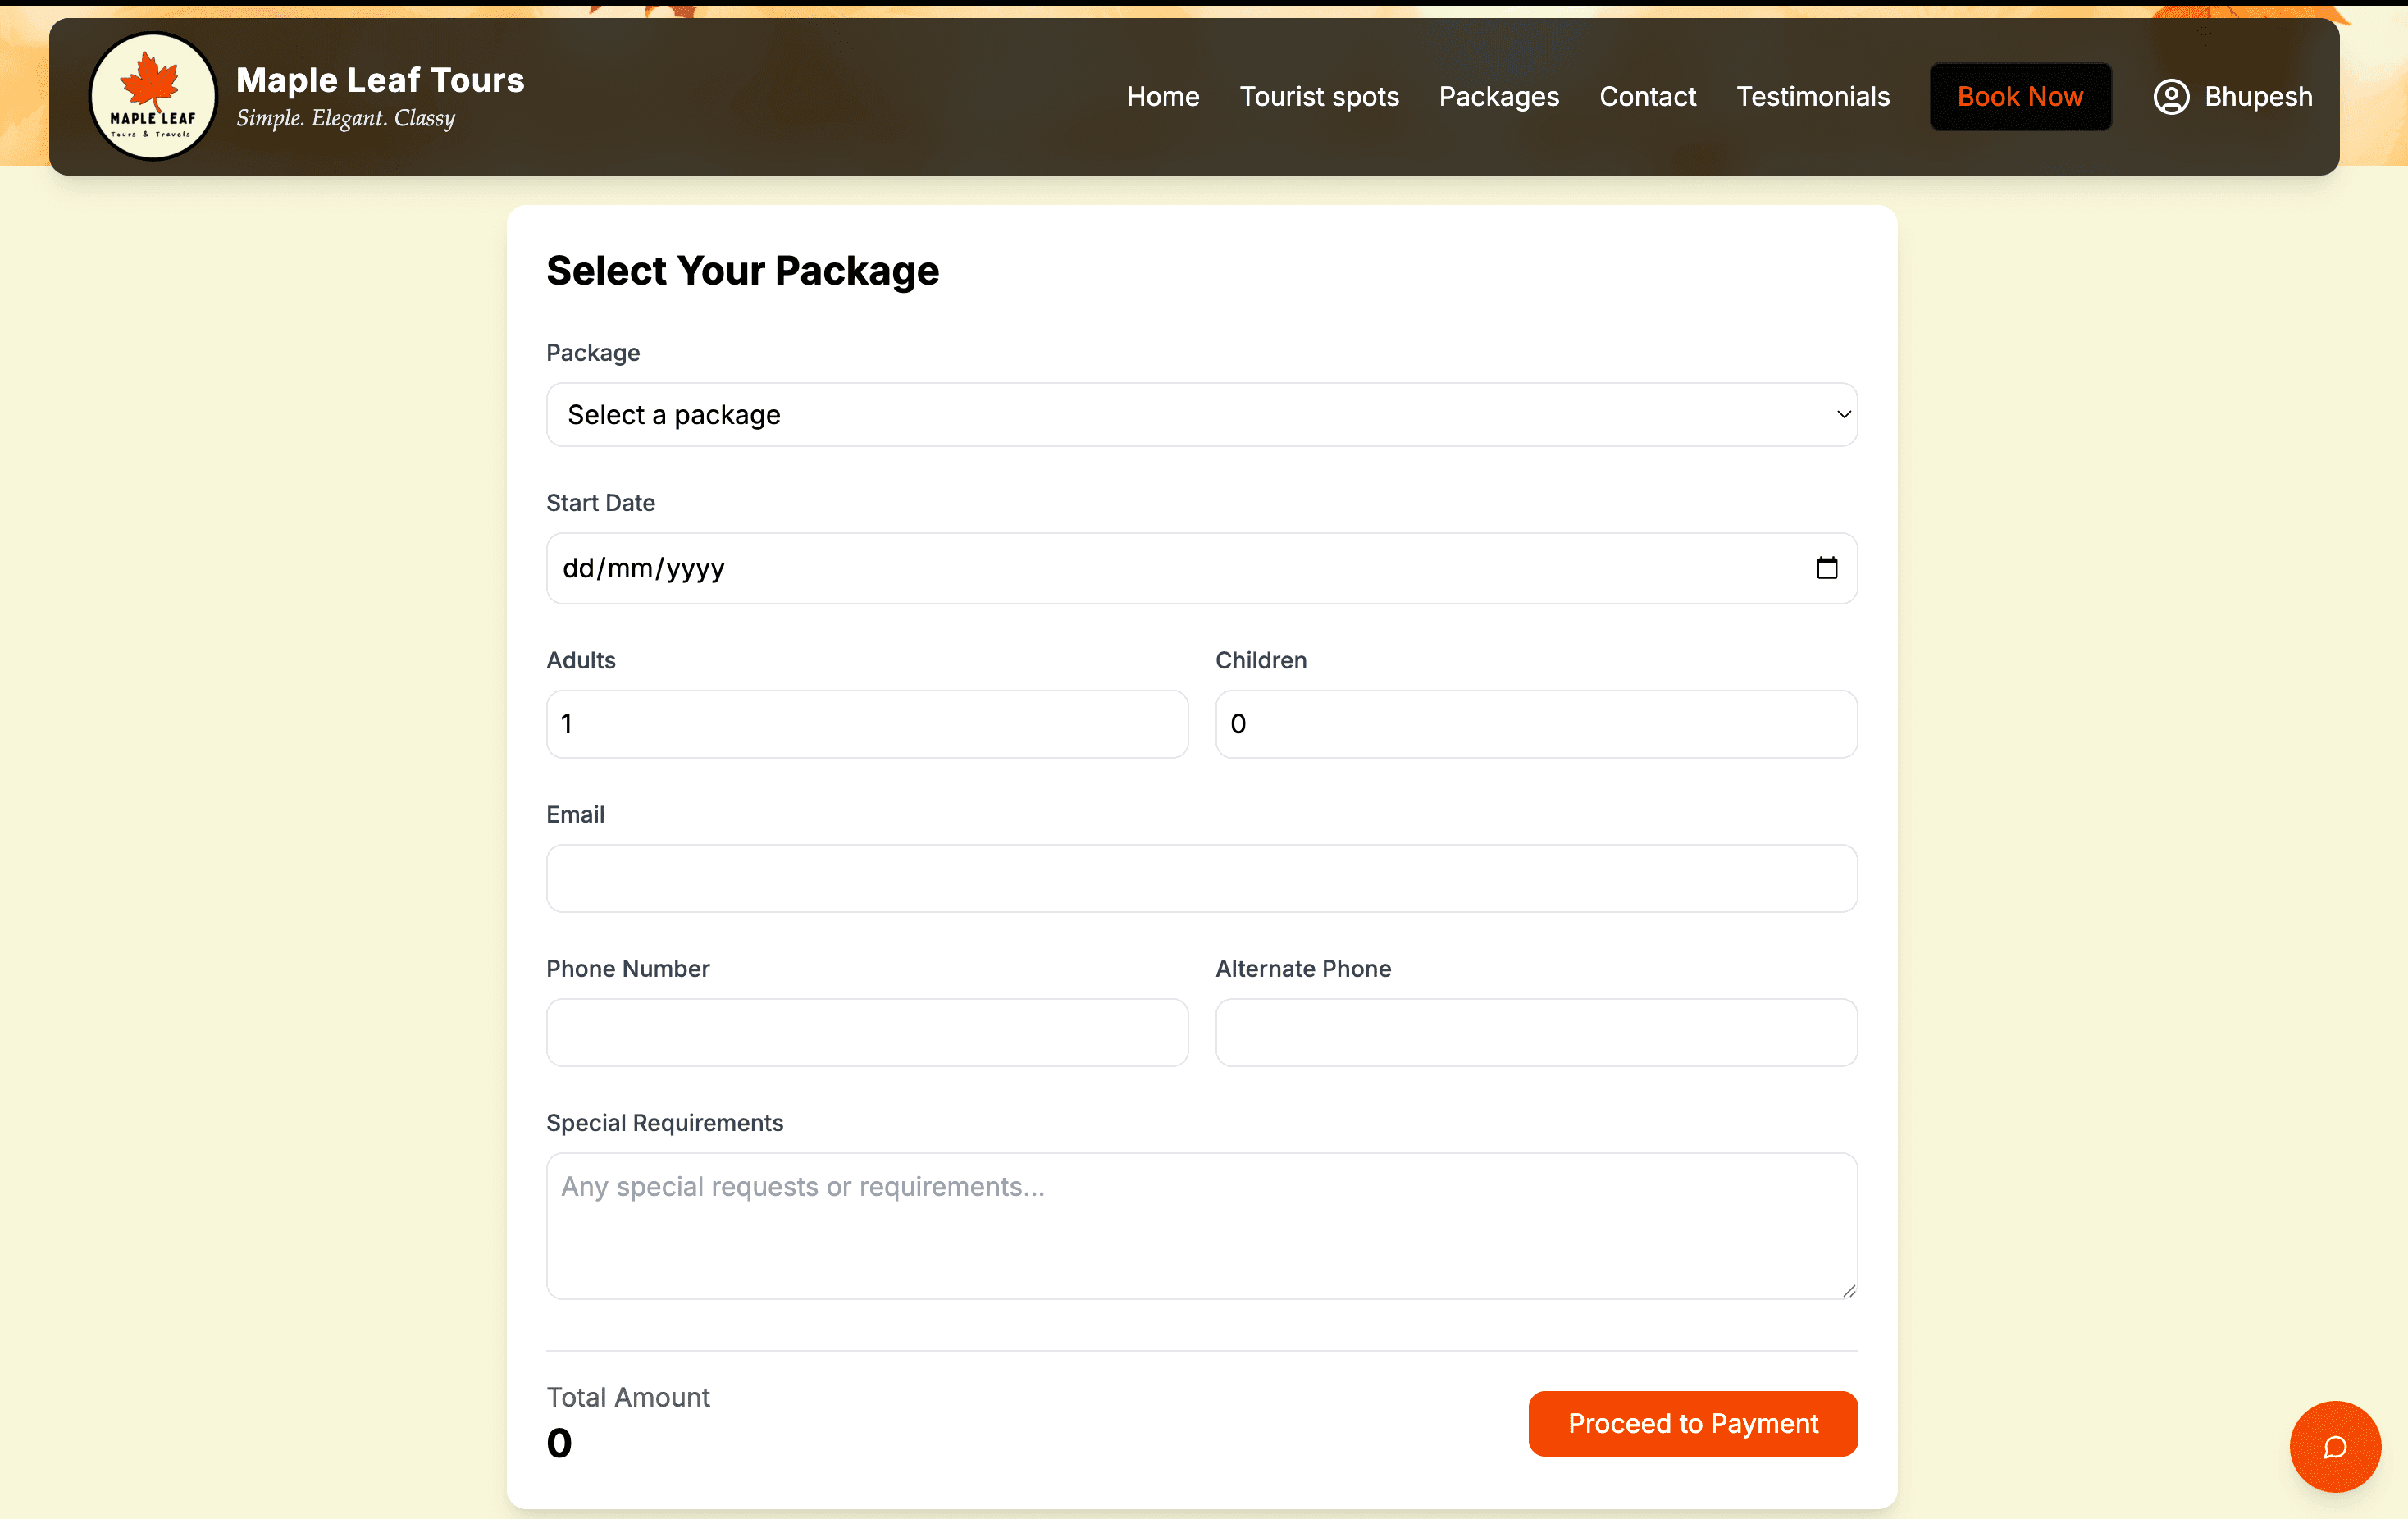Click the Maple Leaf Tours title text
Screen dimensions: 2408x1519
(x=380, y=80)
